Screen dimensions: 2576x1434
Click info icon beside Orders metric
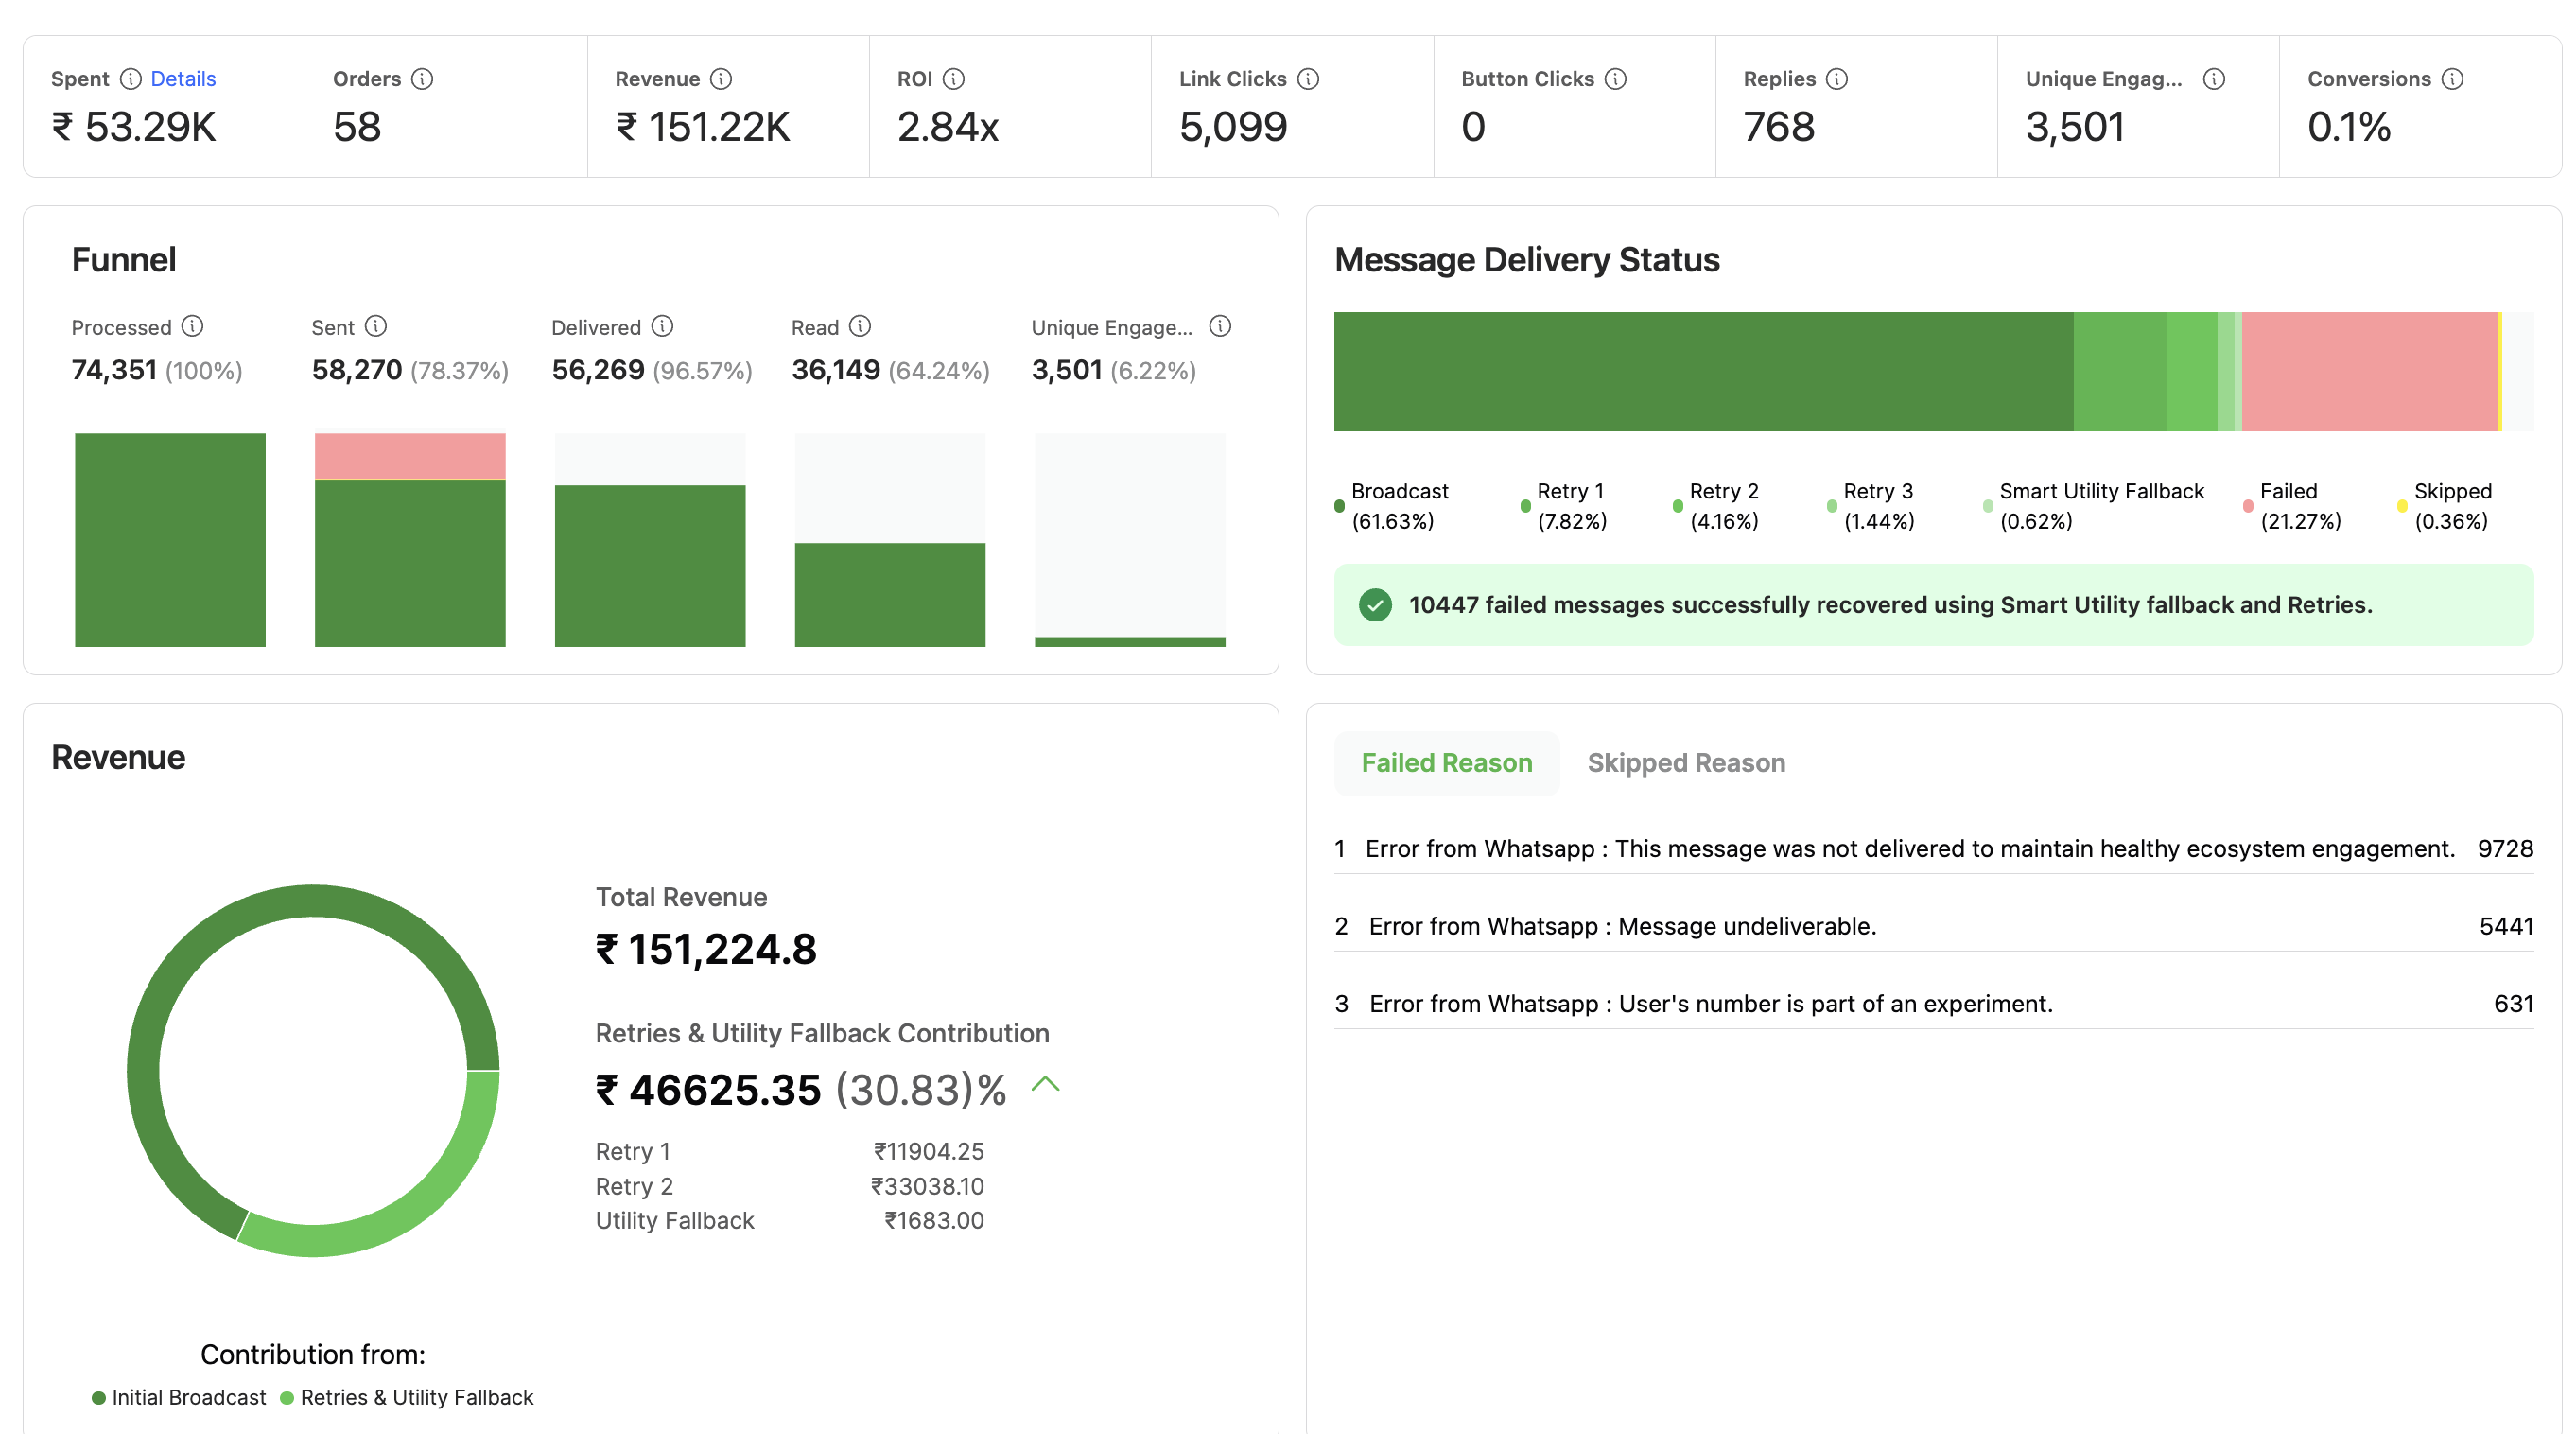(x=422, y=79)
